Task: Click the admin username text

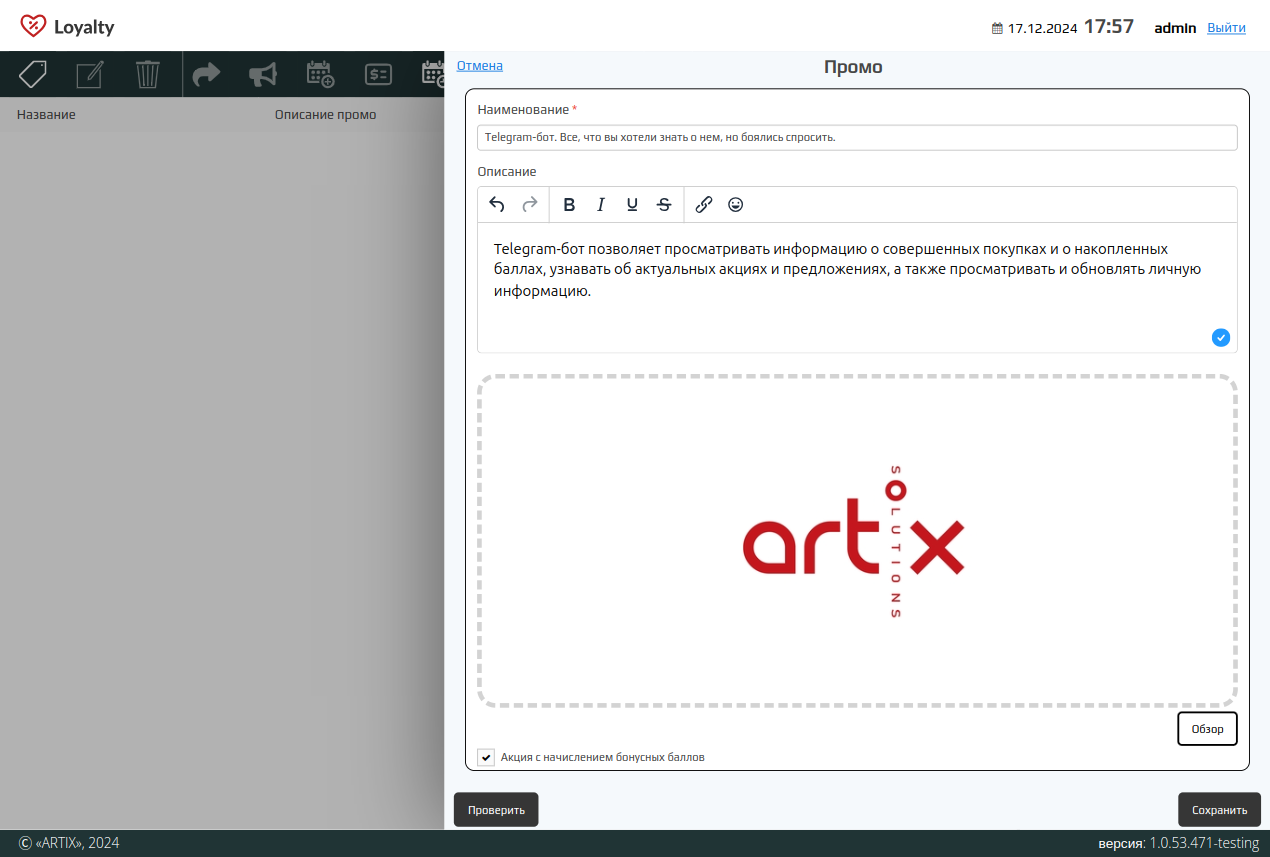Action: tap(1175, 28)
